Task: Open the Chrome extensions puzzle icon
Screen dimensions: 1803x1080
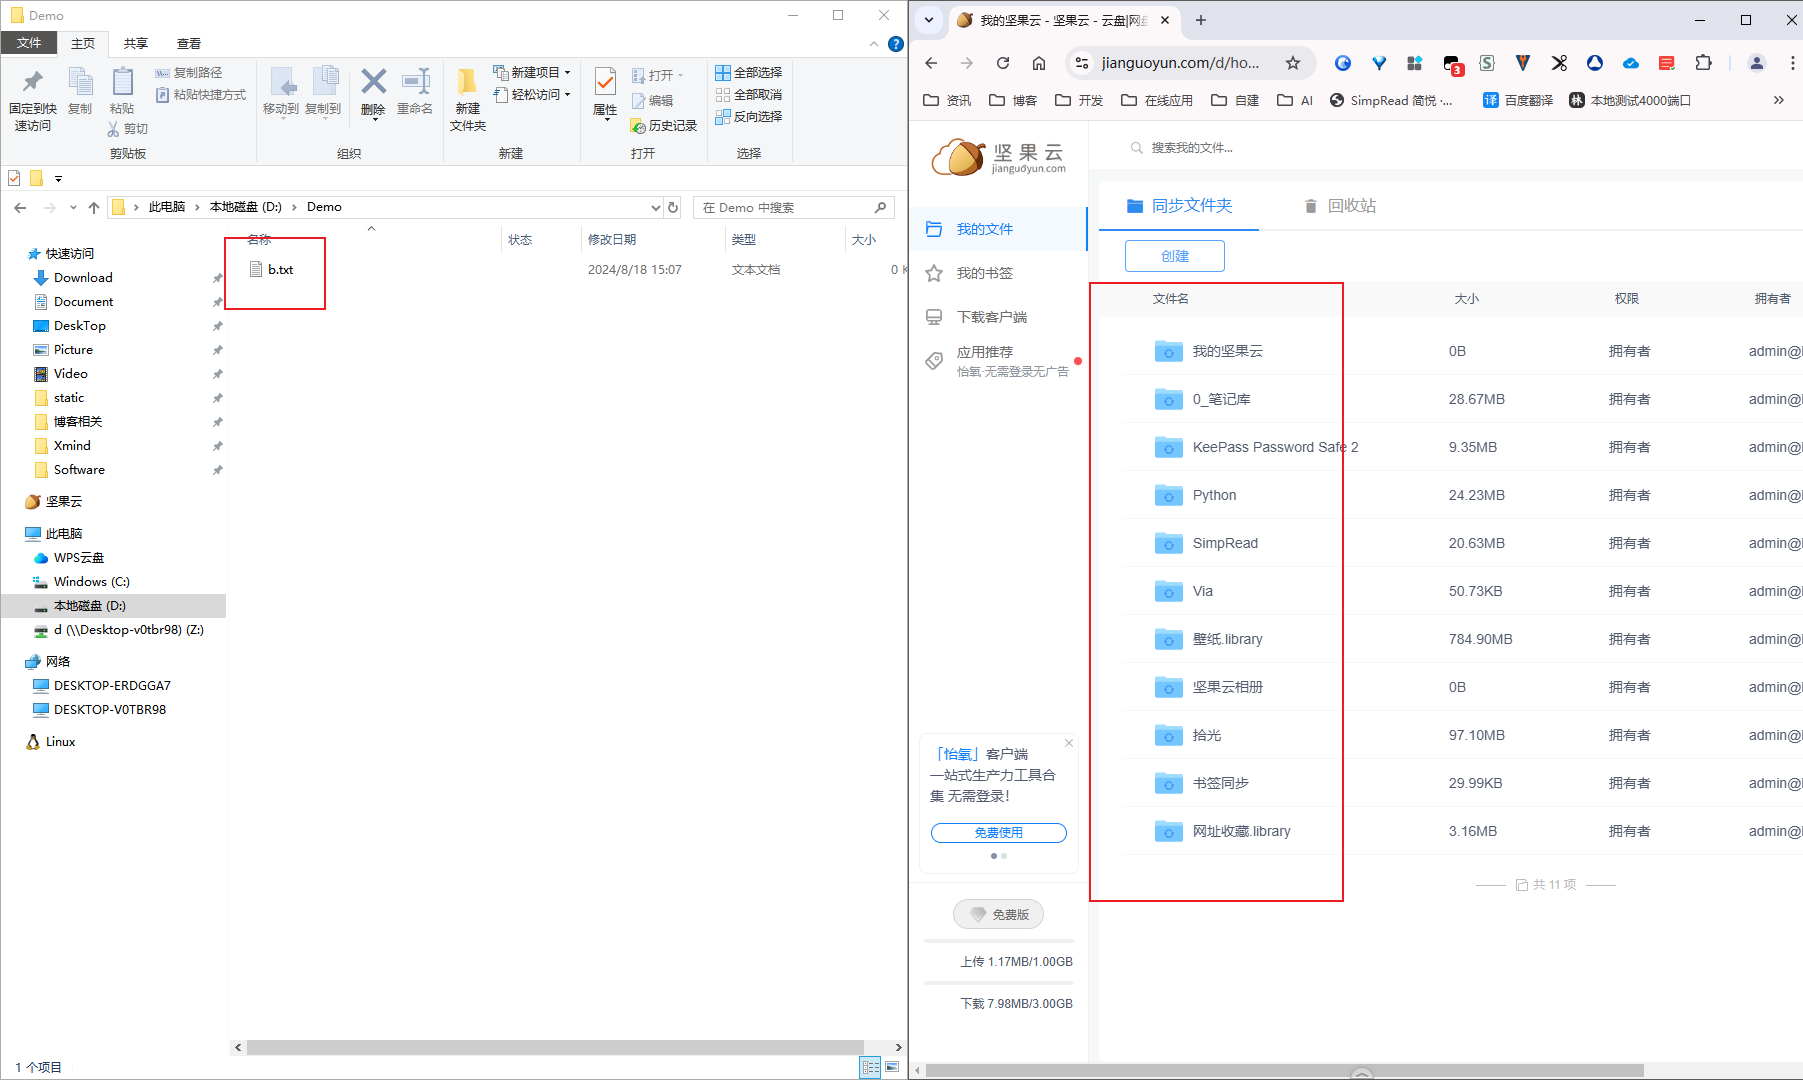Action: point(1703,63)
